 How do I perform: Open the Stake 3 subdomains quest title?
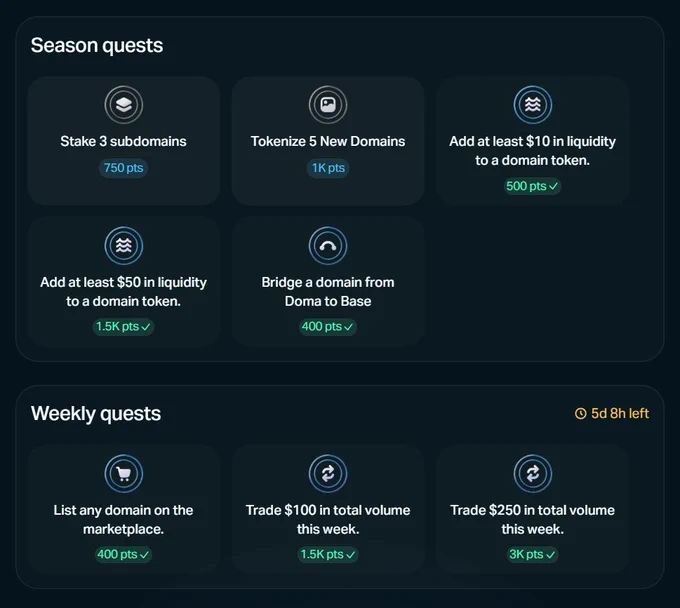pyautogui.click(x=124, y=141)
